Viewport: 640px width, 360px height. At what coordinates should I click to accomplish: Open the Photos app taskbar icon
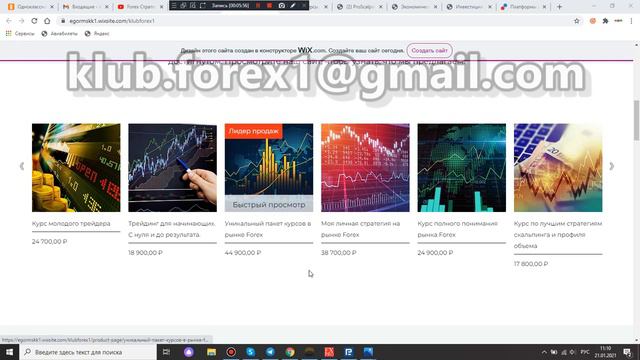click(x=369, y=352)
